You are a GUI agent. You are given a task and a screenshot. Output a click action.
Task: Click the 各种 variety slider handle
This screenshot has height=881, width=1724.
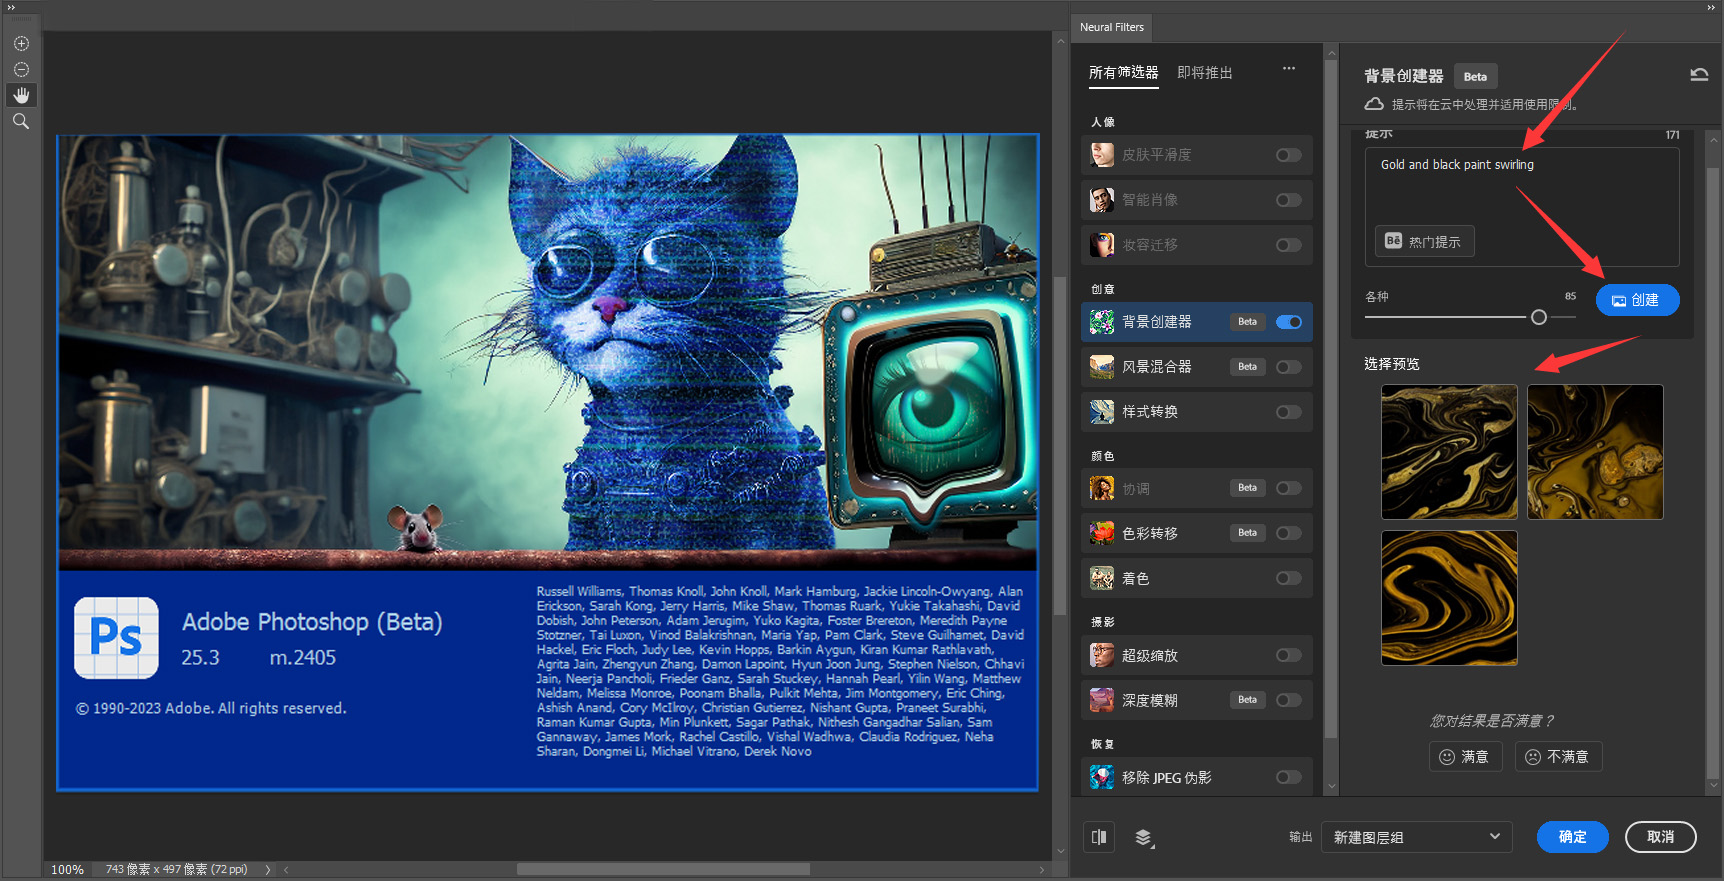click(x=1539, y=317)
